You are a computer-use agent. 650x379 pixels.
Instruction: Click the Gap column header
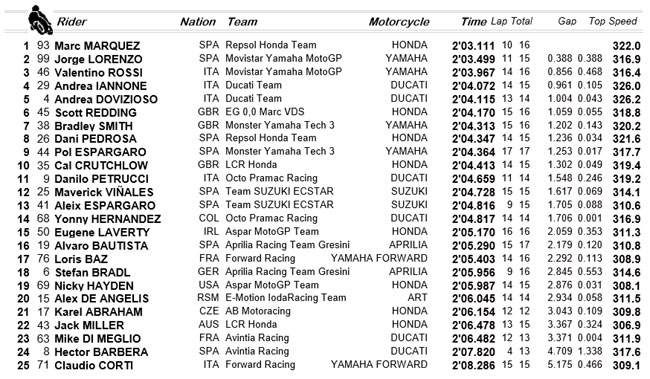coord(567,21)
